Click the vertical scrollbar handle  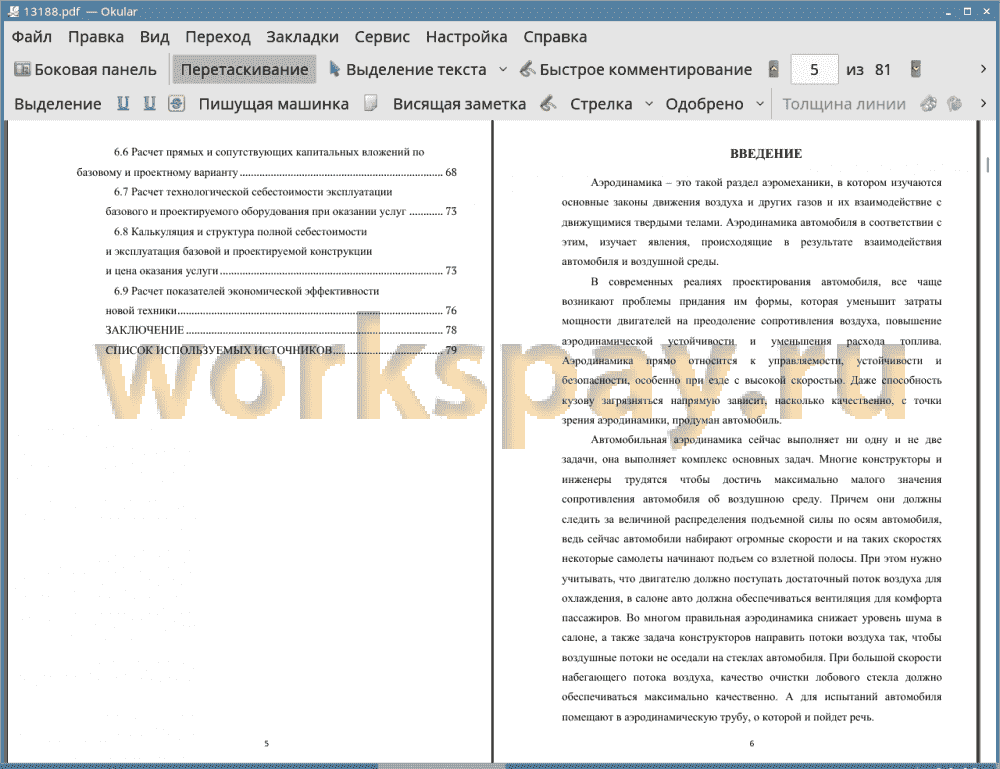click(x=987, y=165)
